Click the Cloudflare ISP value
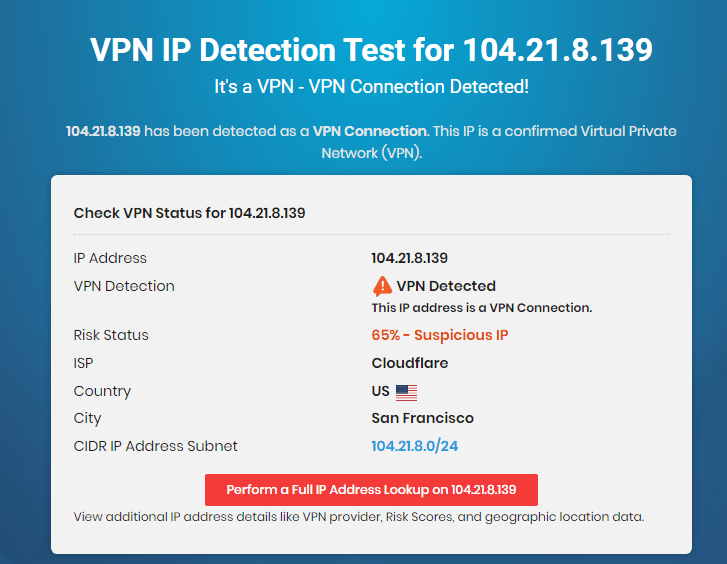 410,363
